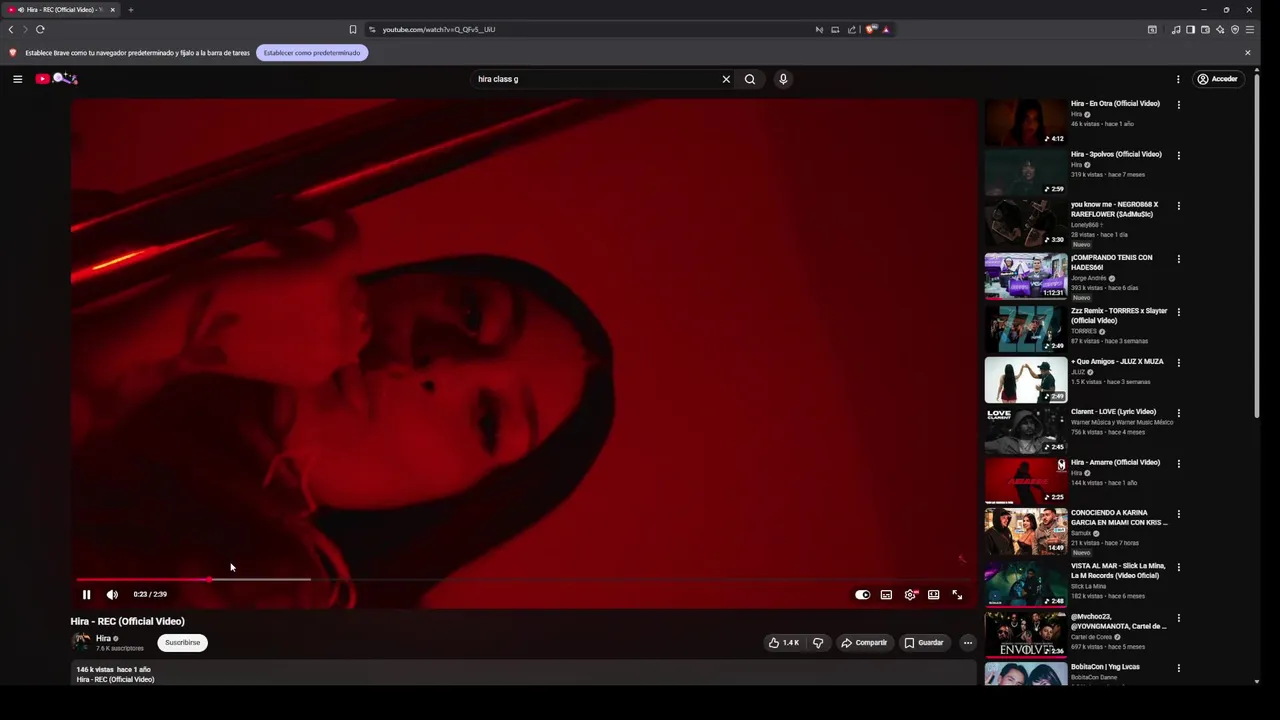
Task: Bookmark this page
Action: pyautogui.click(x=352, y=29)
